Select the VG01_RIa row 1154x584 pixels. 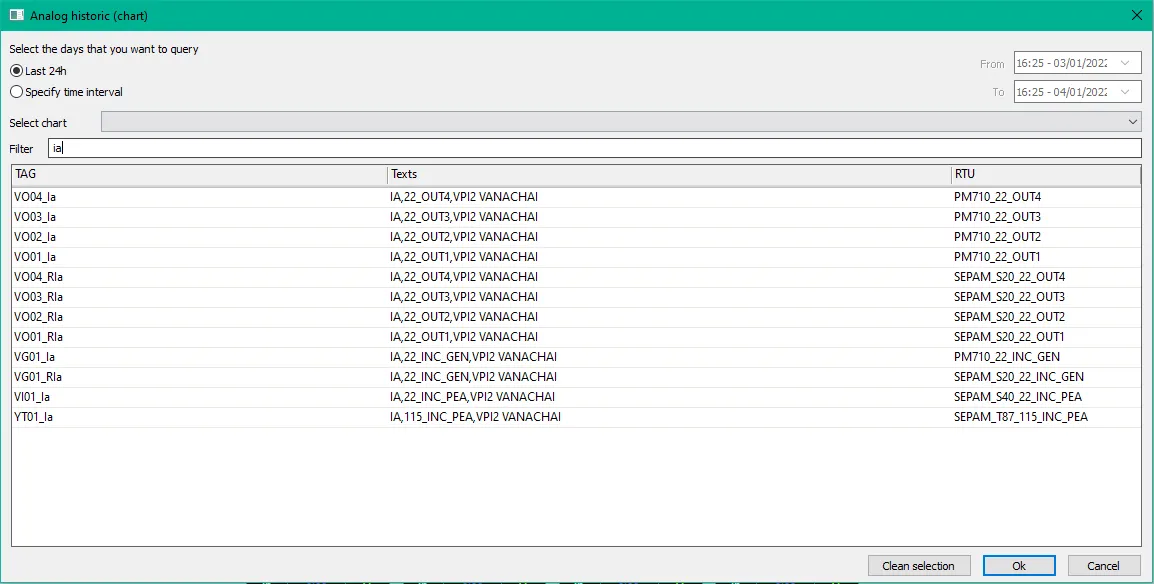576,377
